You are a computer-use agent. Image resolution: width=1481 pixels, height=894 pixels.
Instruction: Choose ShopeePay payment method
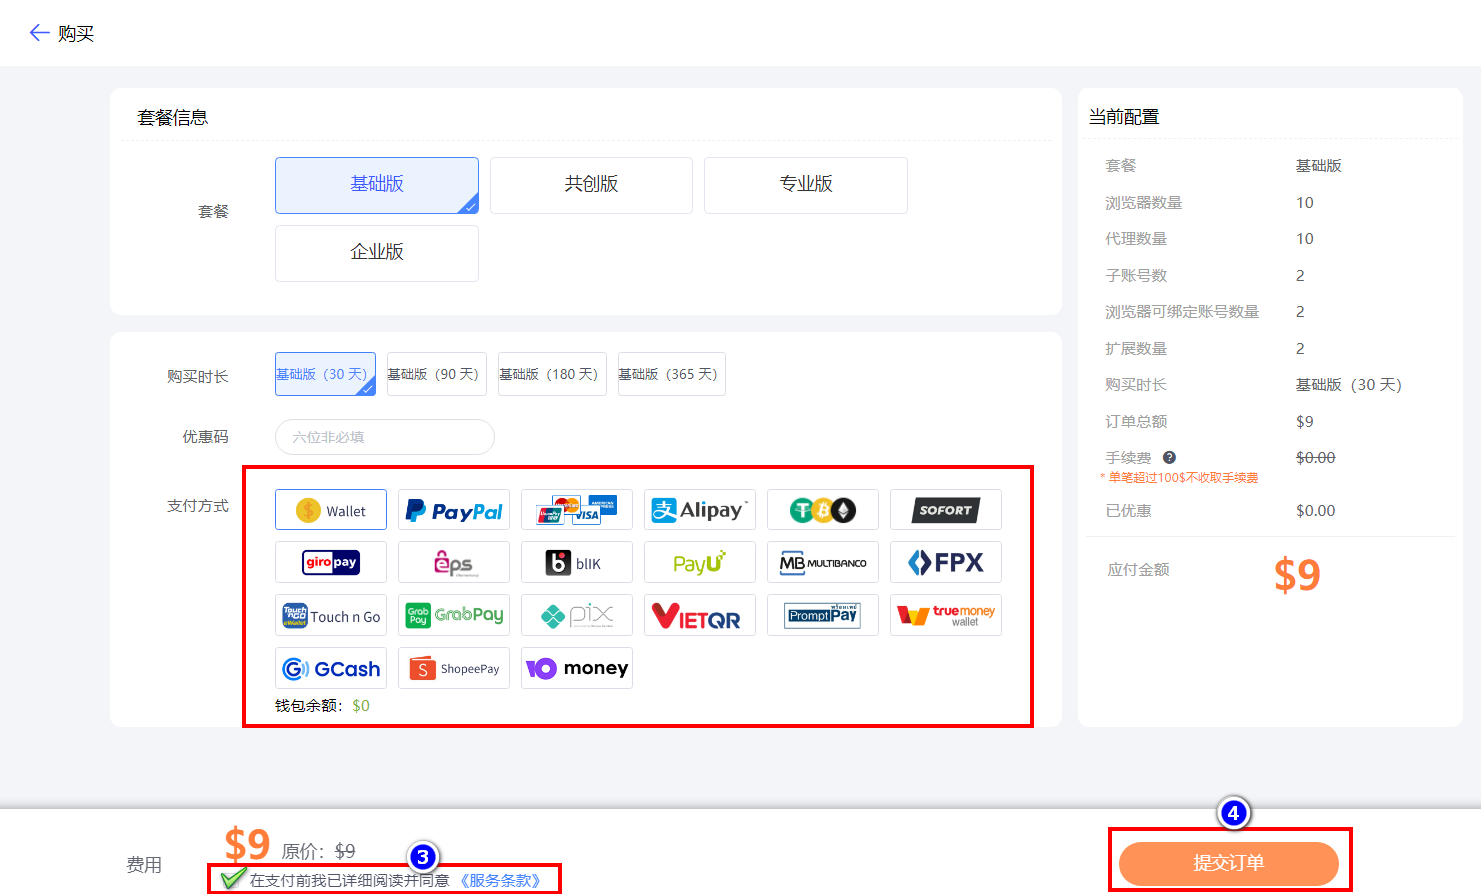(x=454, y=668)
